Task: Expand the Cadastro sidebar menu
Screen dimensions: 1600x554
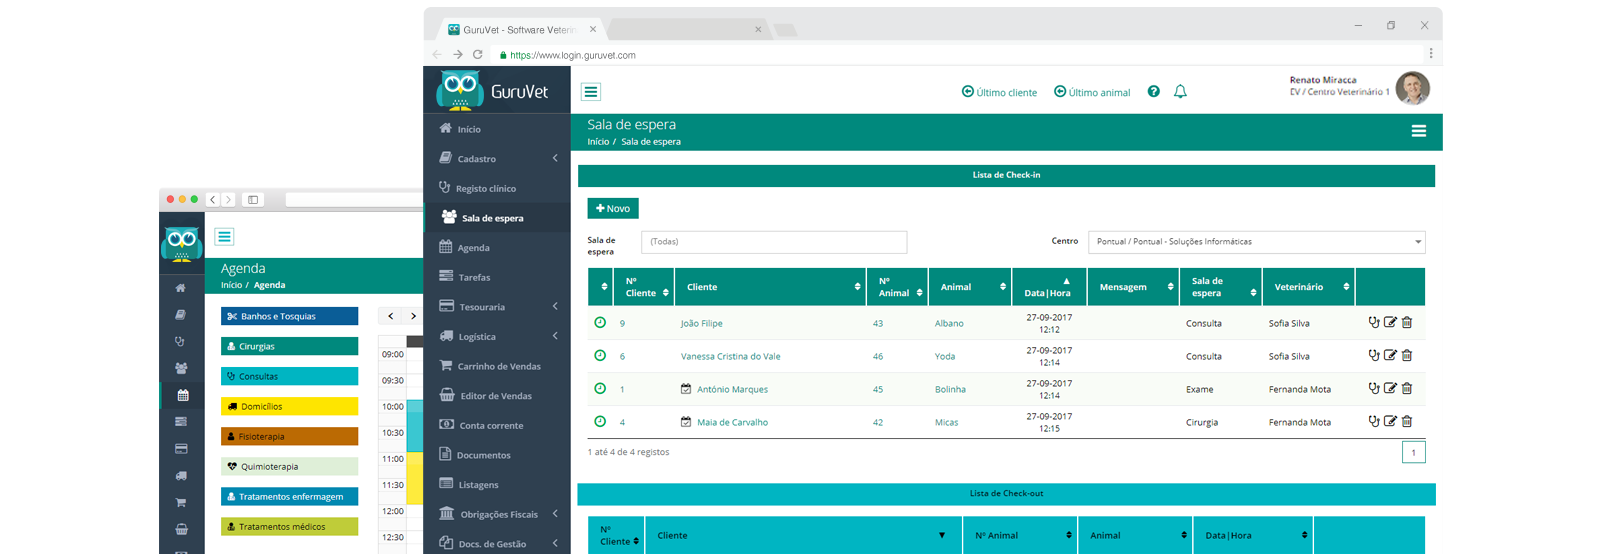Action: pyautogui.click(x=497, y=158)
